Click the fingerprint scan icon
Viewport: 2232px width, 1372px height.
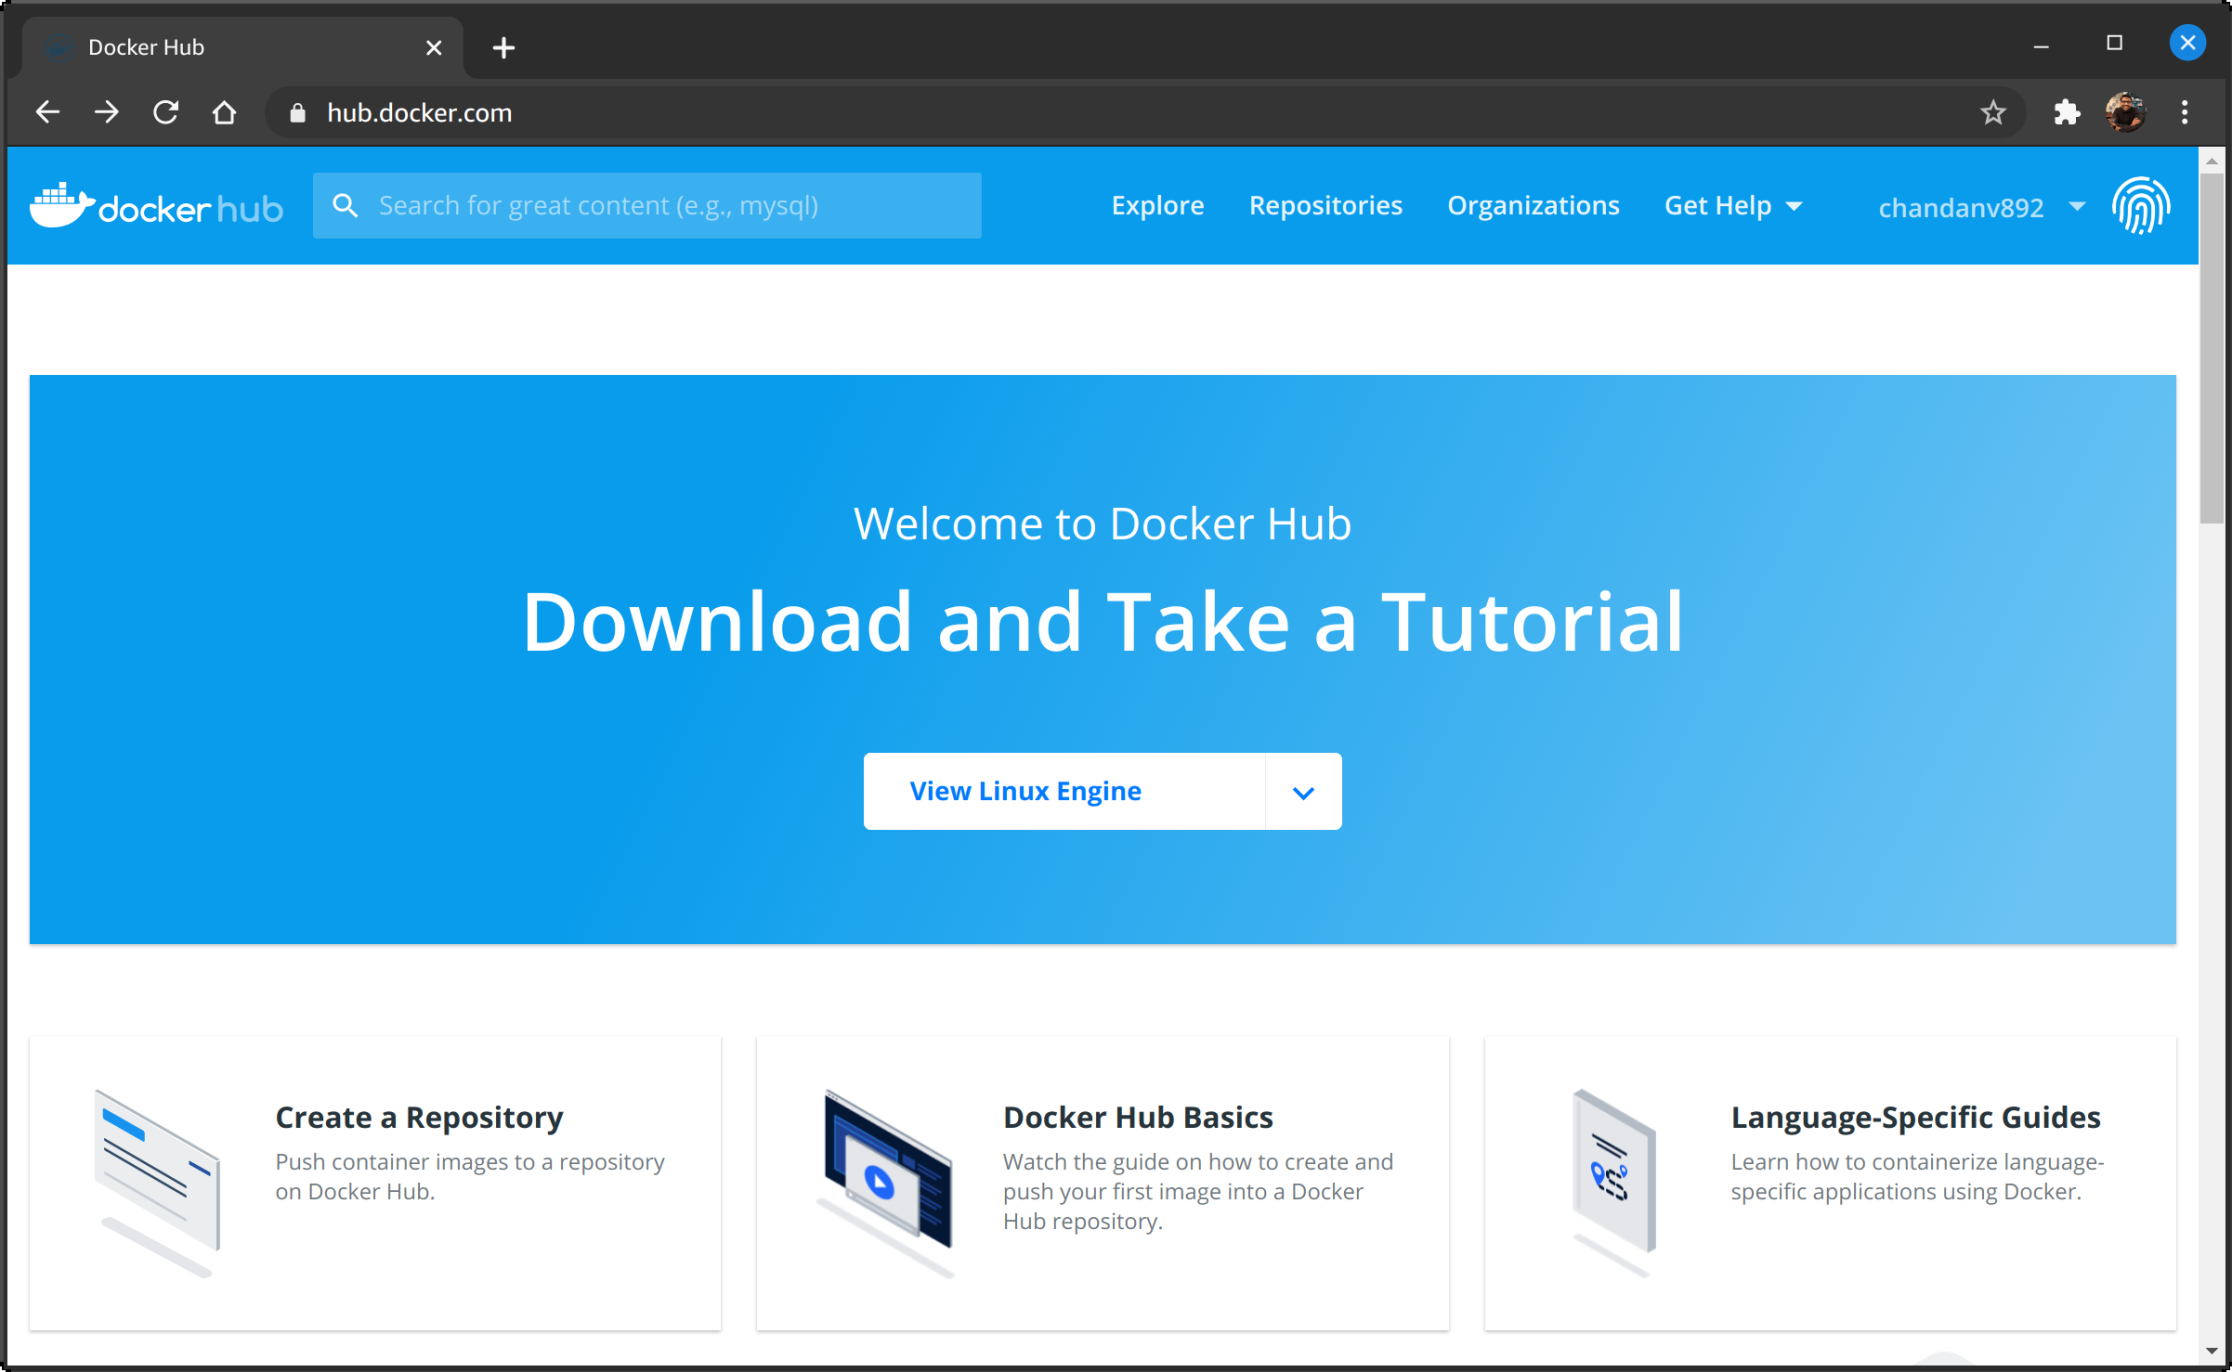pos(2141,205)
